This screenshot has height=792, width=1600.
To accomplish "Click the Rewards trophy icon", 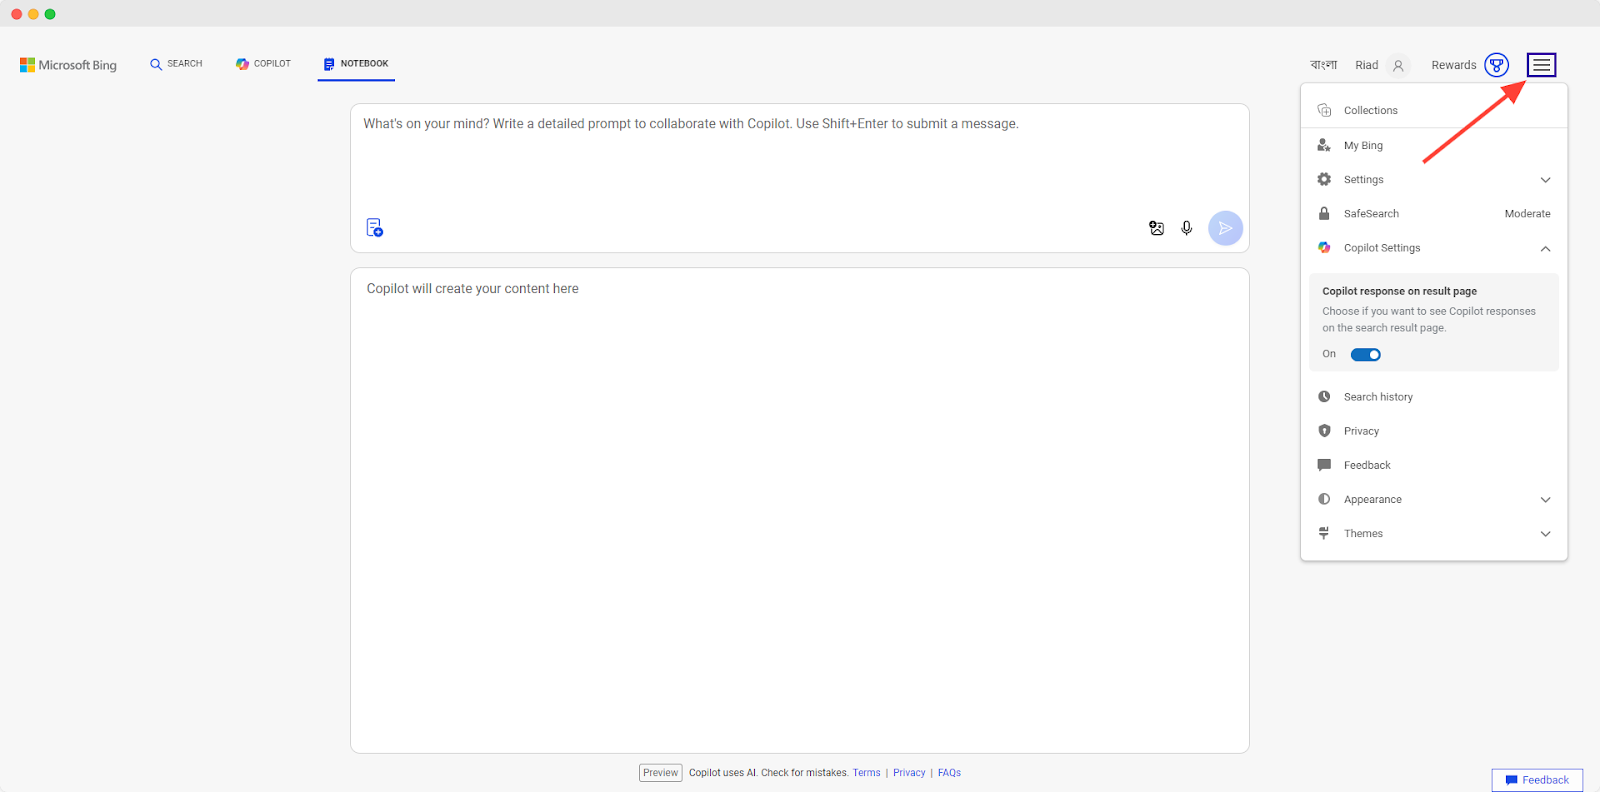I will 1497,65.
